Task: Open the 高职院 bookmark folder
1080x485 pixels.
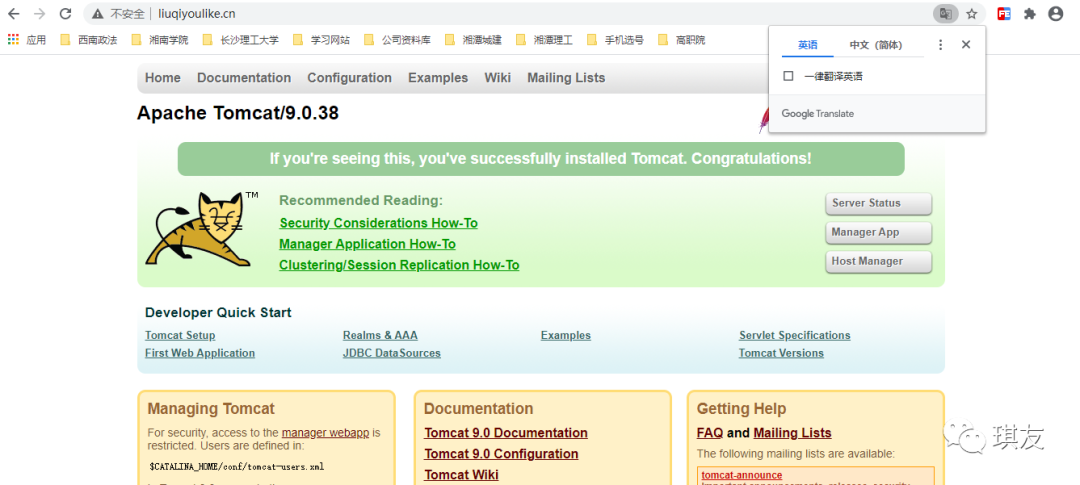Action: (682, 40)
